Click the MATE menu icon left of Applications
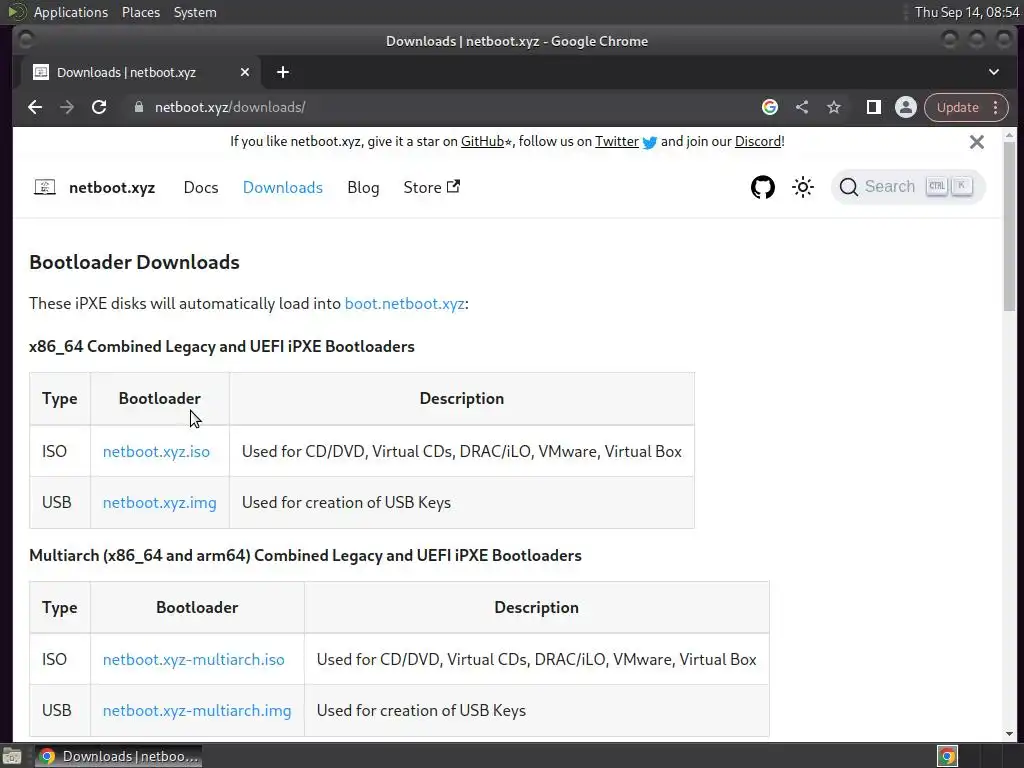The image size is (1024, 768). coord(17,12)
